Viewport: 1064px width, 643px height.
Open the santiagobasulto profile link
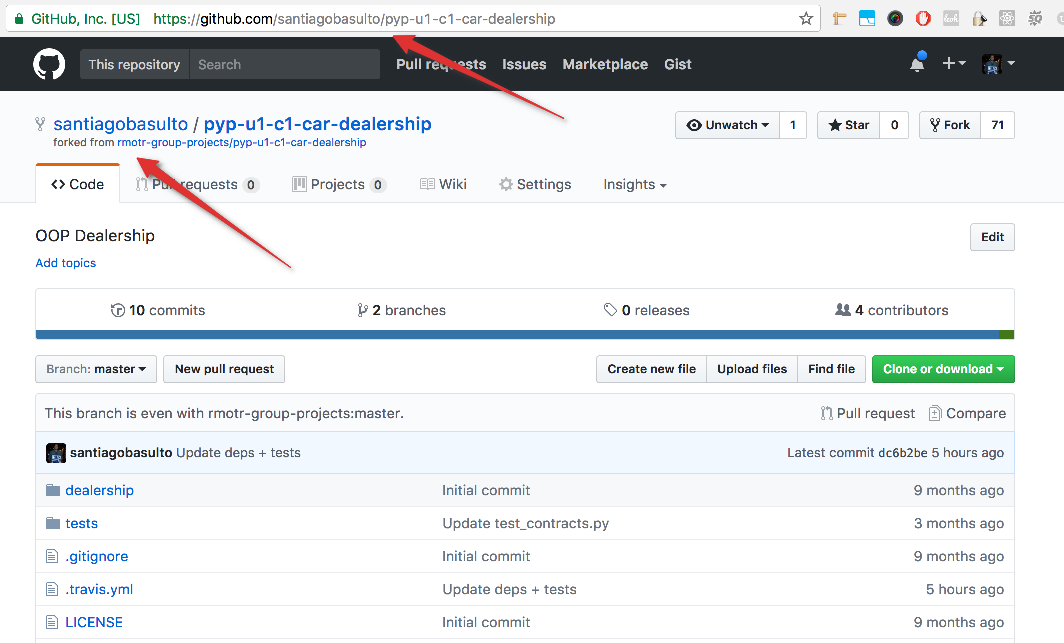[x=121, y=124]
